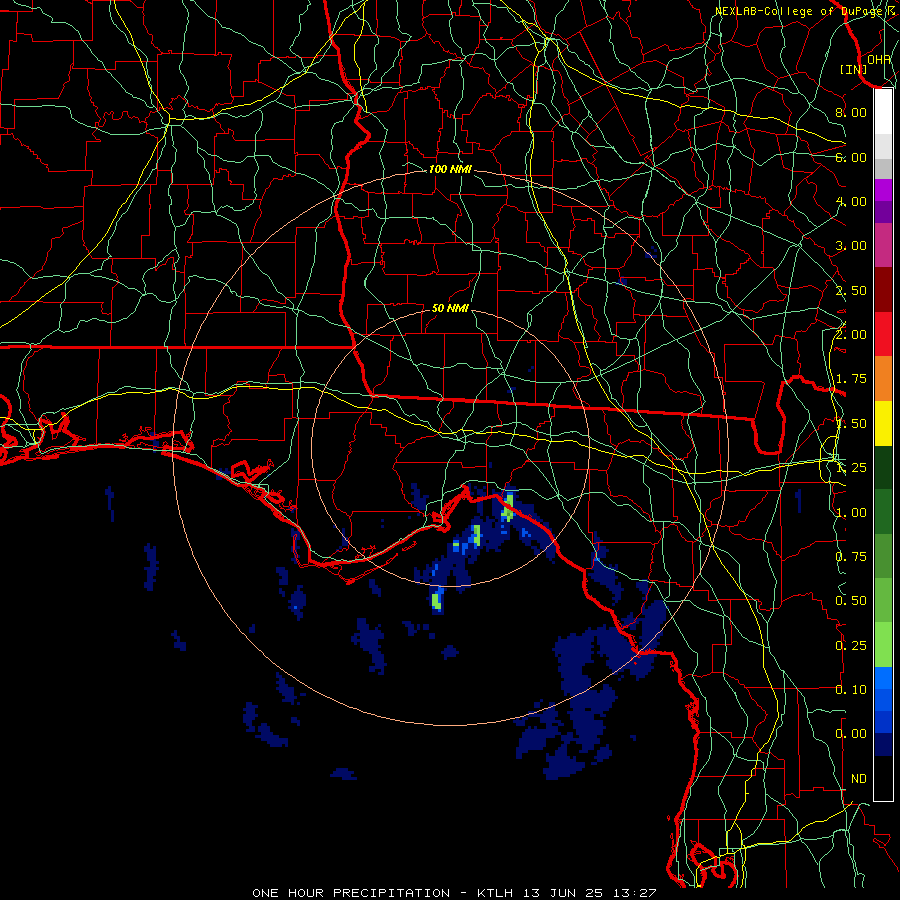The image size is (900, 900).
Task: Click the [IN] units label
Action: pos(854,69)
